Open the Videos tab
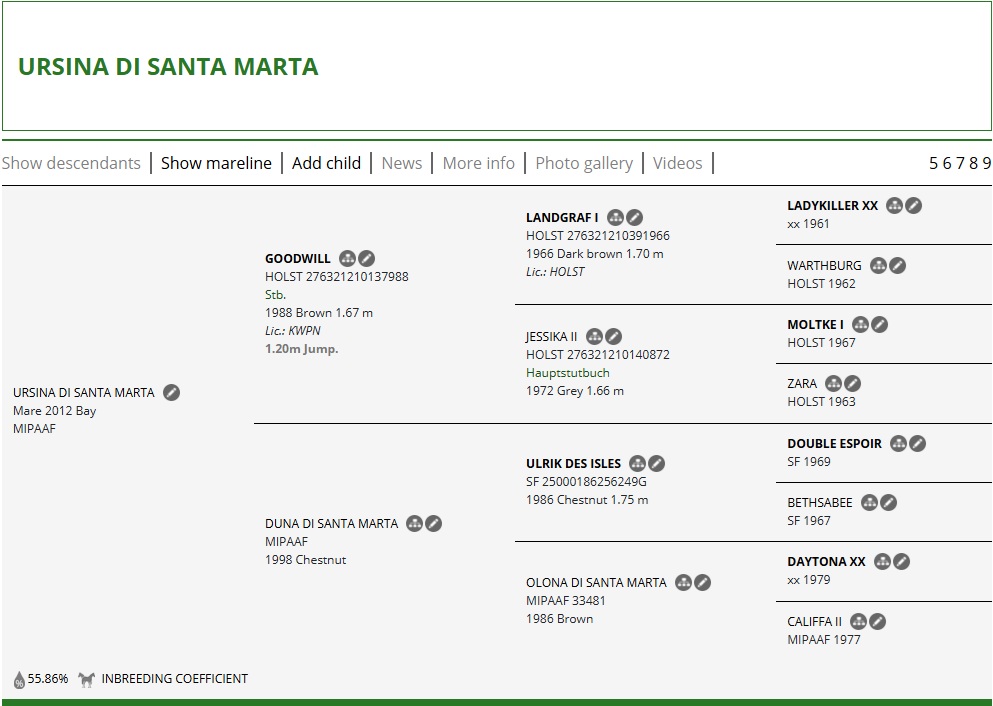 (x=678, y=163)
